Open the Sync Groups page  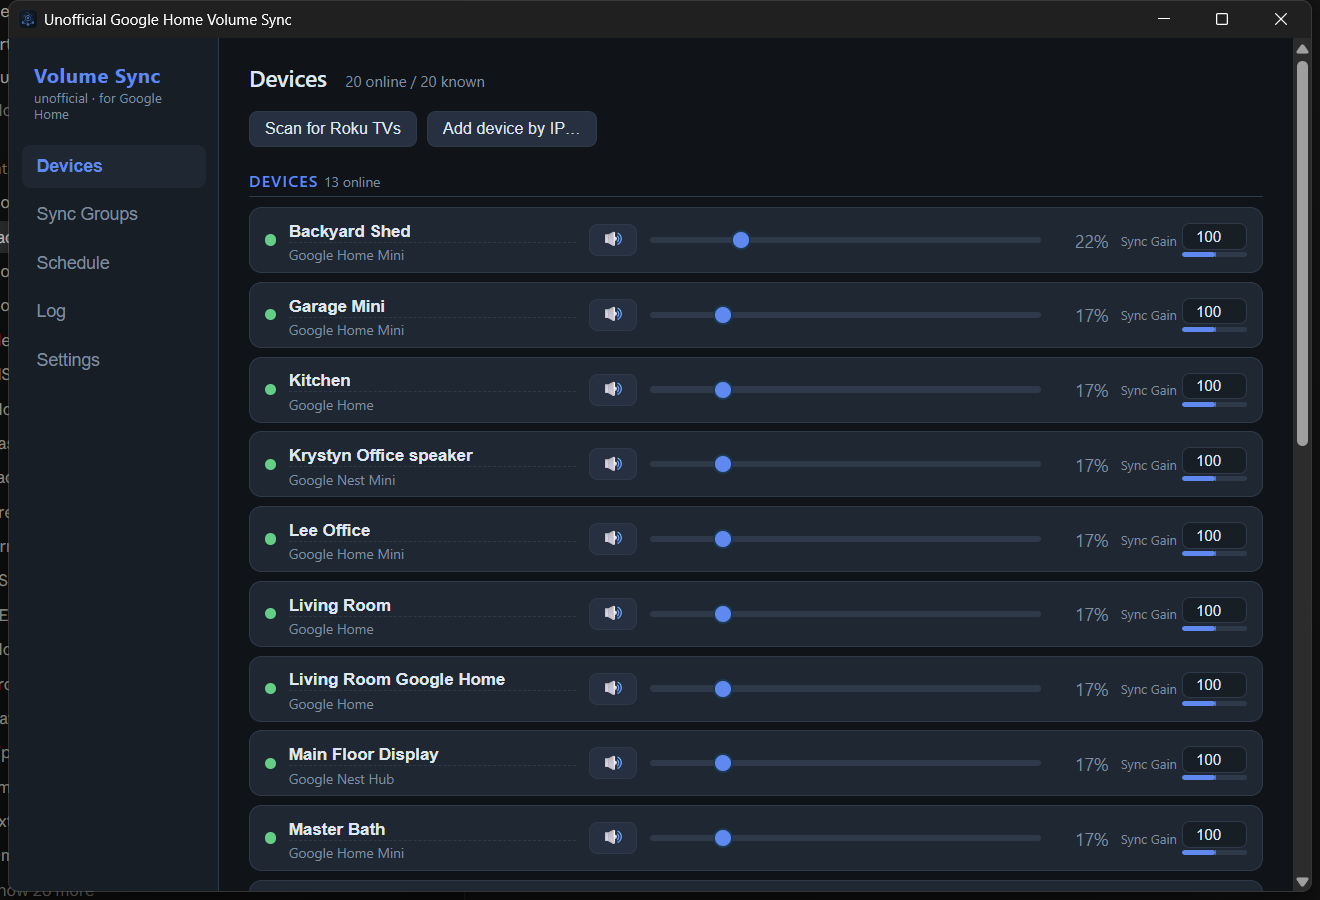click(114, 214)
